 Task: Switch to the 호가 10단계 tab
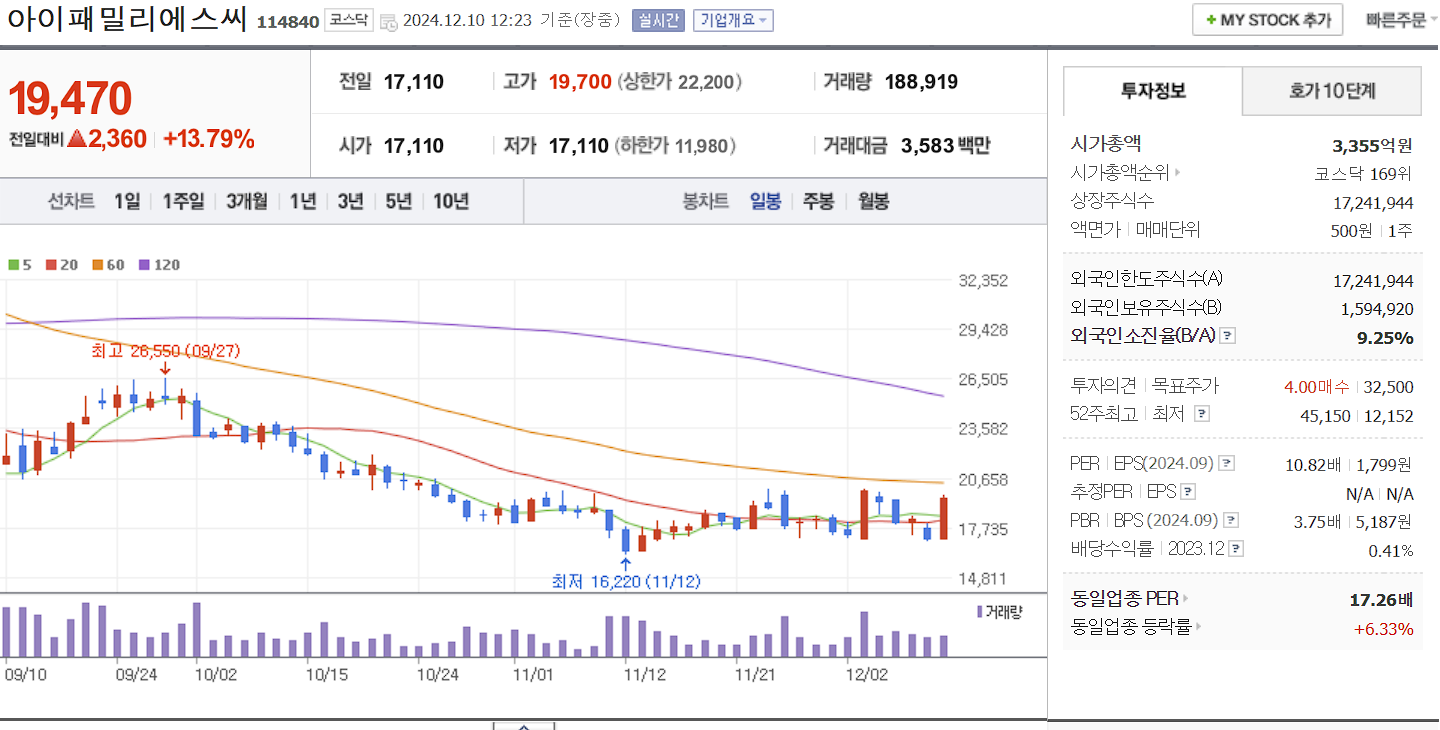tap(1331, 91)
